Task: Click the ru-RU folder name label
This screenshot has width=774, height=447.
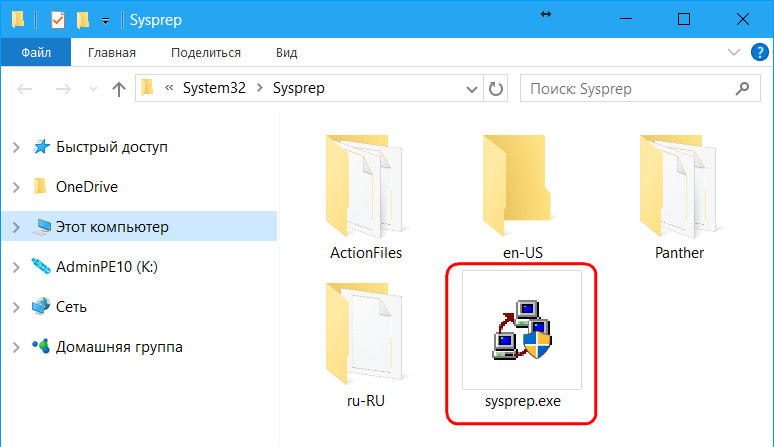Action: tap(366, 401)
